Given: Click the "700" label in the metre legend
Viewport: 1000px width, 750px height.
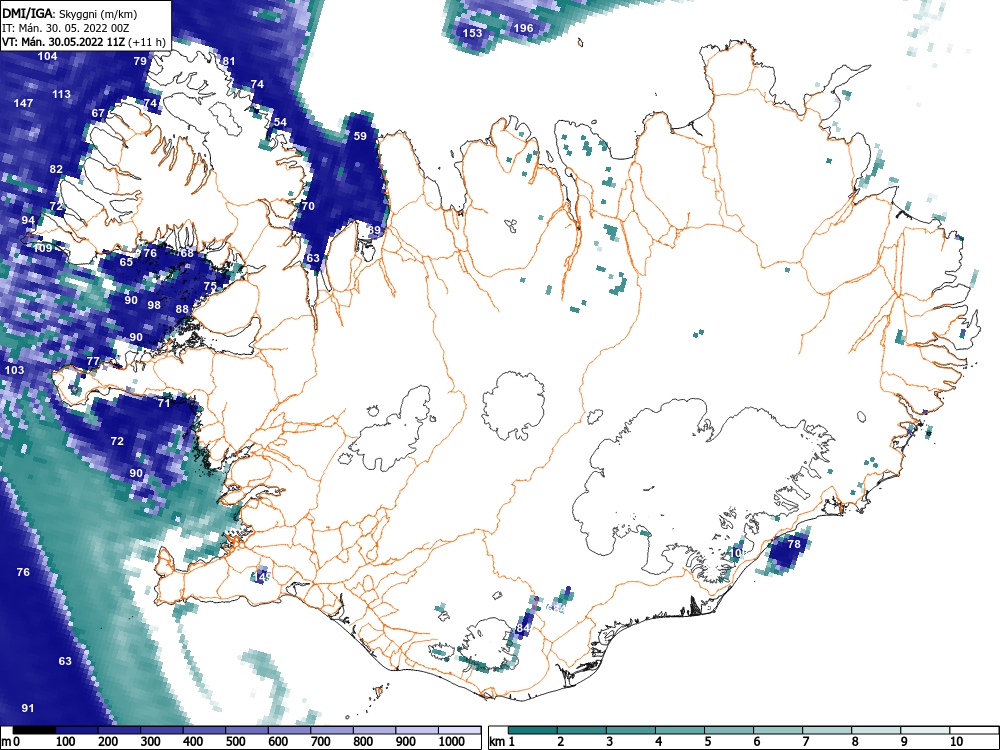Looking at the screenshot, I should click(x=321, y=741).
